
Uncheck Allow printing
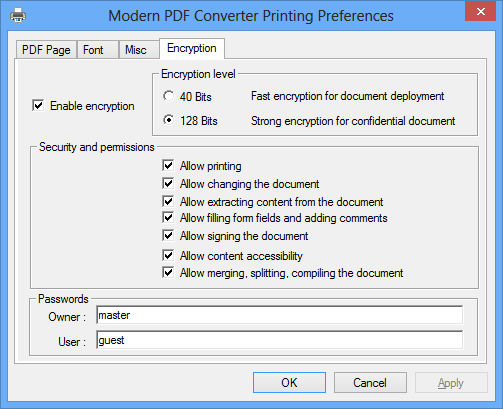click(x=168, y=165)
